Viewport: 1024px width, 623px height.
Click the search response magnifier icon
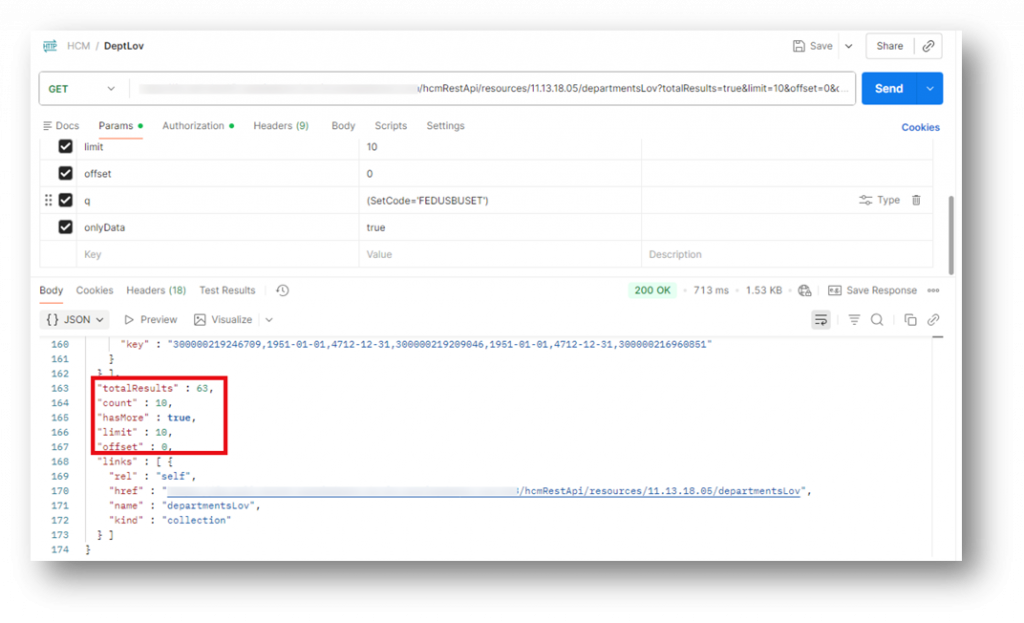pyautogui.click(x=877, y=319)
